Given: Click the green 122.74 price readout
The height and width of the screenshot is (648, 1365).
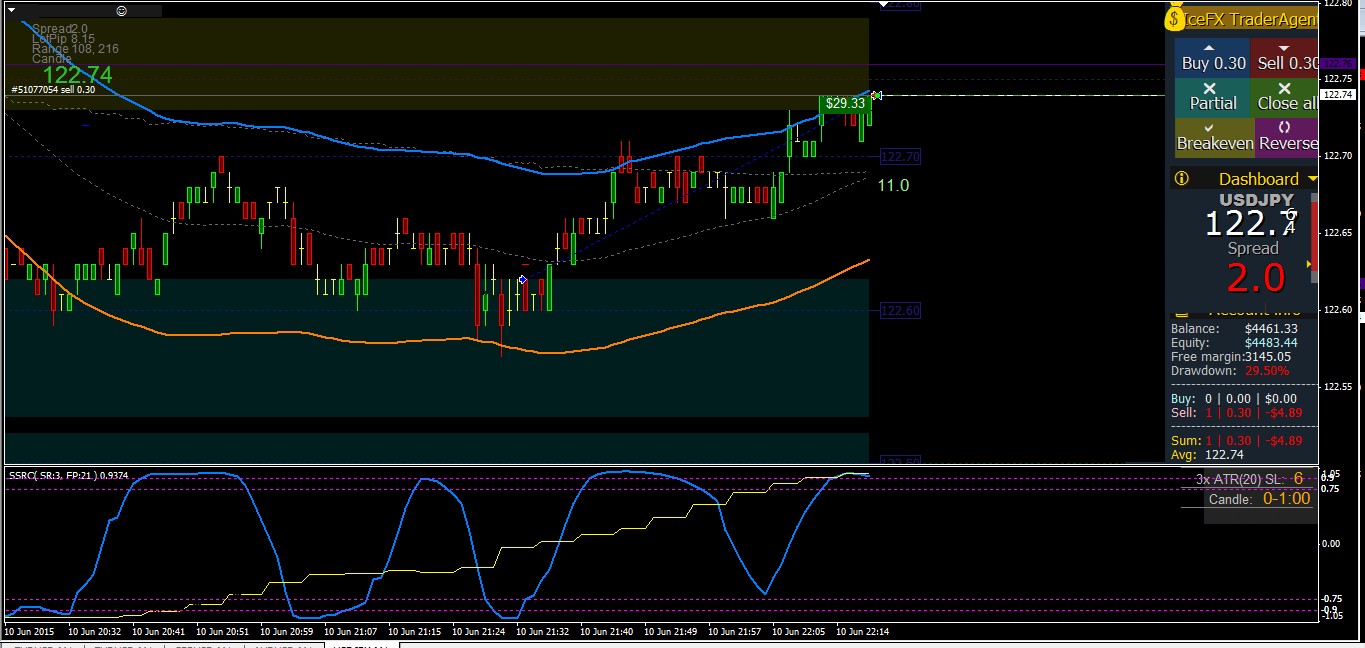Looking at the screenshot, I should (x=77, y=75).
